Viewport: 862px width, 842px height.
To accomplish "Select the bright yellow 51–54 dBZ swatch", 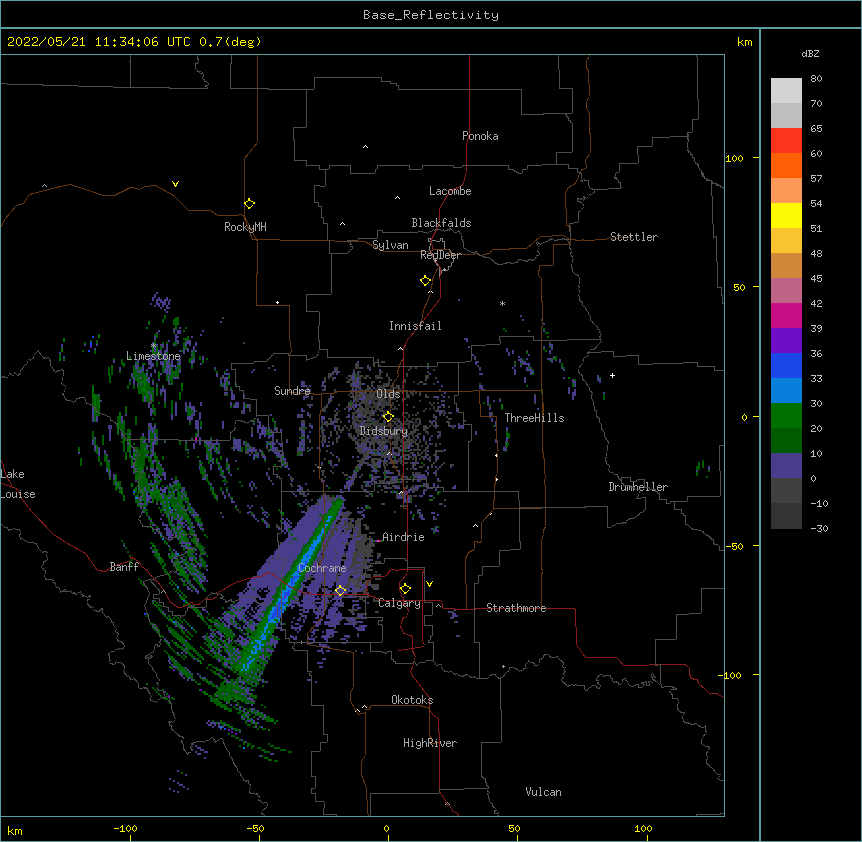I will [786, 215].
